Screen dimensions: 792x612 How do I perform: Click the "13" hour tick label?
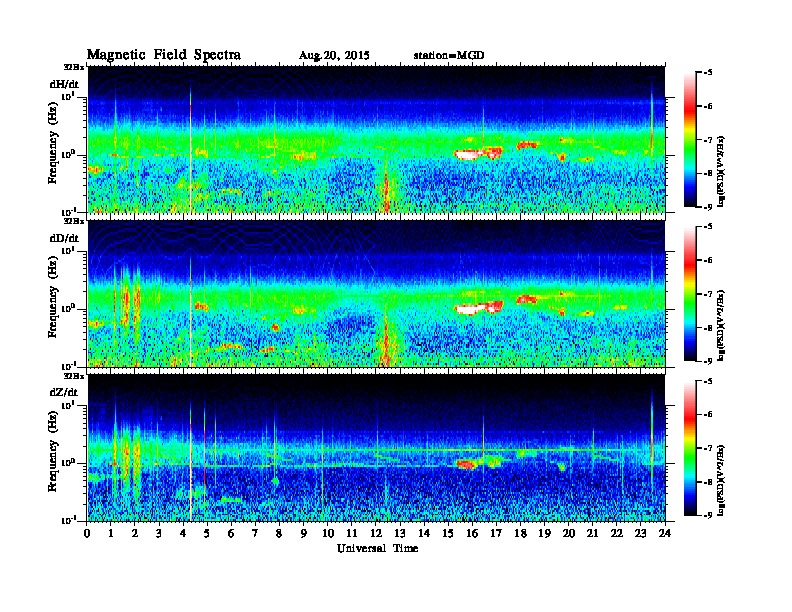pyautogui.click(x=401, y=534)
